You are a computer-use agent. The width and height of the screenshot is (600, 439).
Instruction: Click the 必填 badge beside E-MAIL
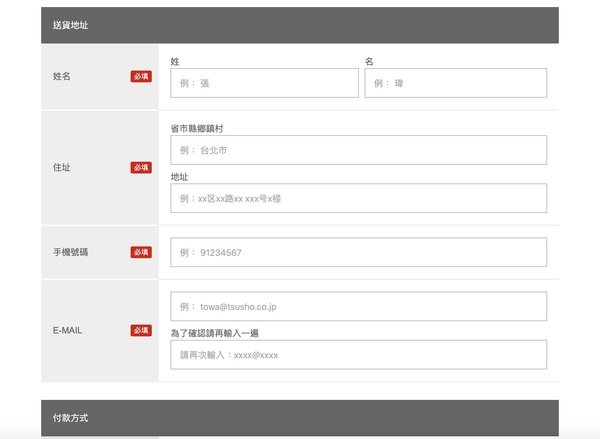(x=141, y=330)
